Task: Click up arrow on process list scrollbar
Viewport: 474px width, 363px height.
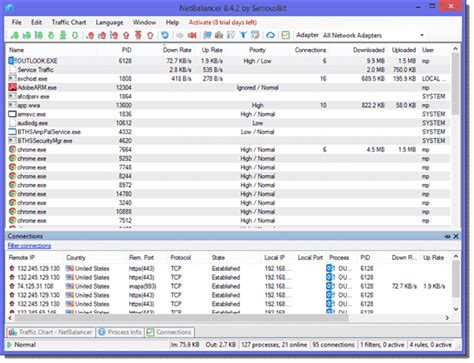Action: [x=455, y=49]
